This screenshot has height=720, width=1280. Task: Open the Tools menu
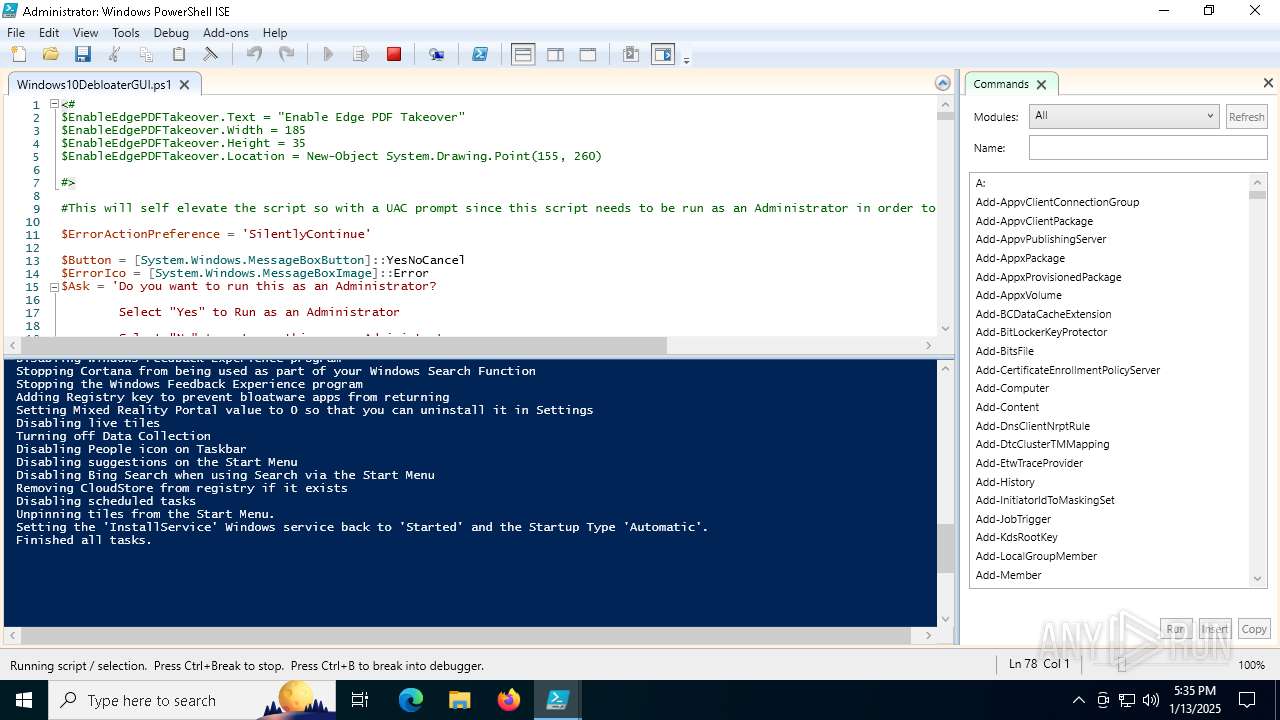coord(125,32)
